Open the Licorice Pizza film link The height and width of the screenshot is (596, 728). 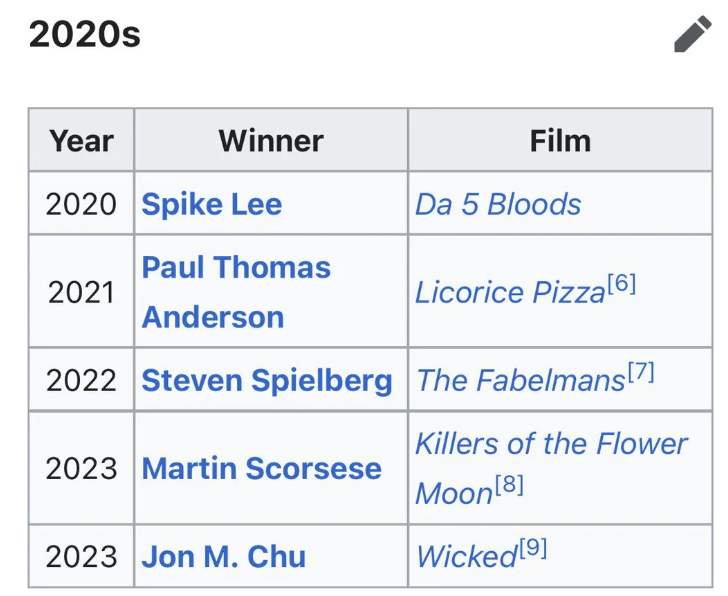pyautogui.click(x=510, y=293)
